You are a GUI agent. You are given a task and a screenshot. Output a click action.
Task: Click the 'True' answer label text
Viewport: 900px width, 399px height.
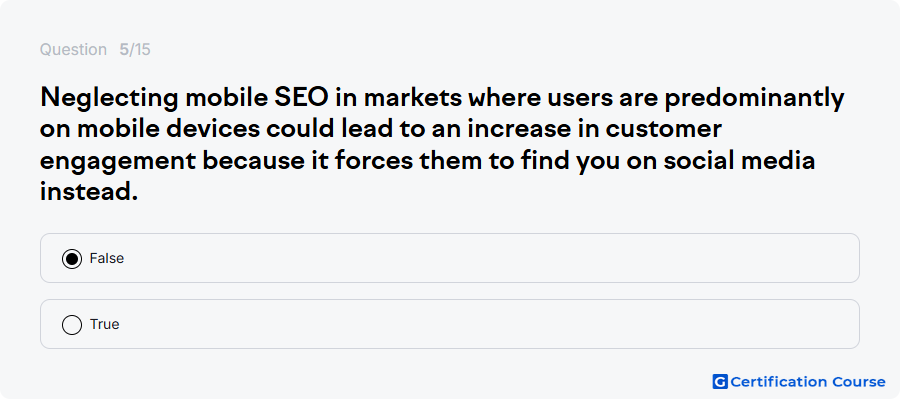point(104,324)
